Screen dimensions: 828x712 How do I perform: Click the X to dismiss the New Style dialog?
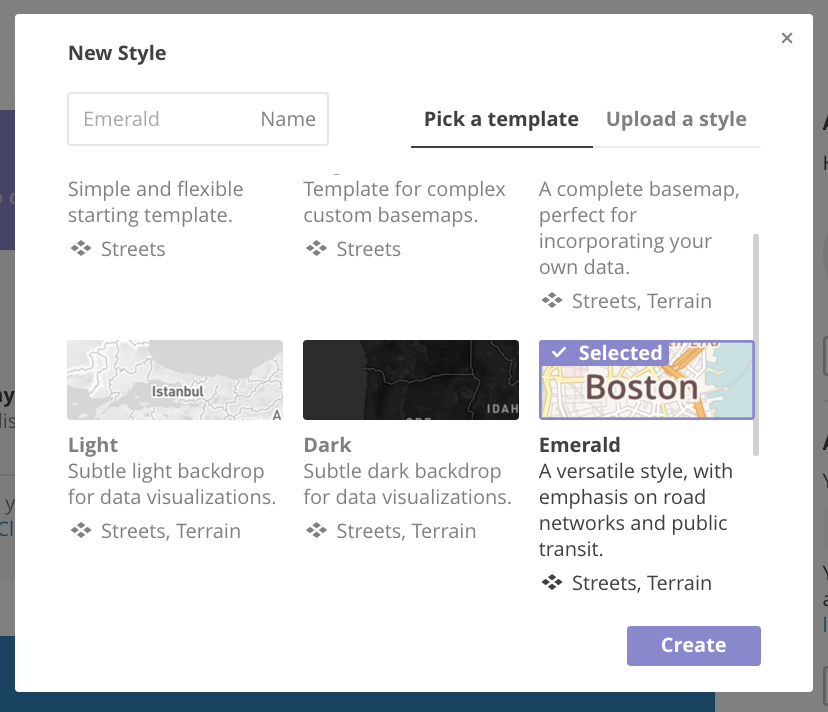(787, 38)
